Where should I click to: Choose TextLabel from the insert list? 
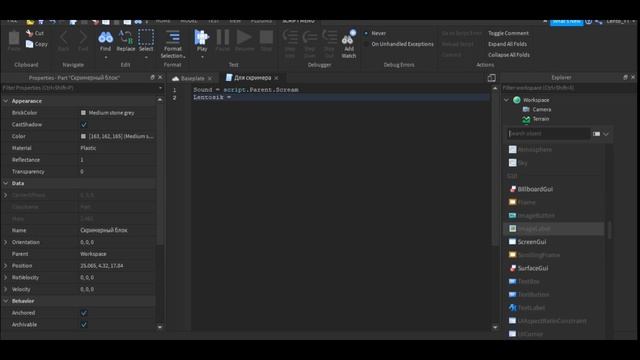click(531, 308)
